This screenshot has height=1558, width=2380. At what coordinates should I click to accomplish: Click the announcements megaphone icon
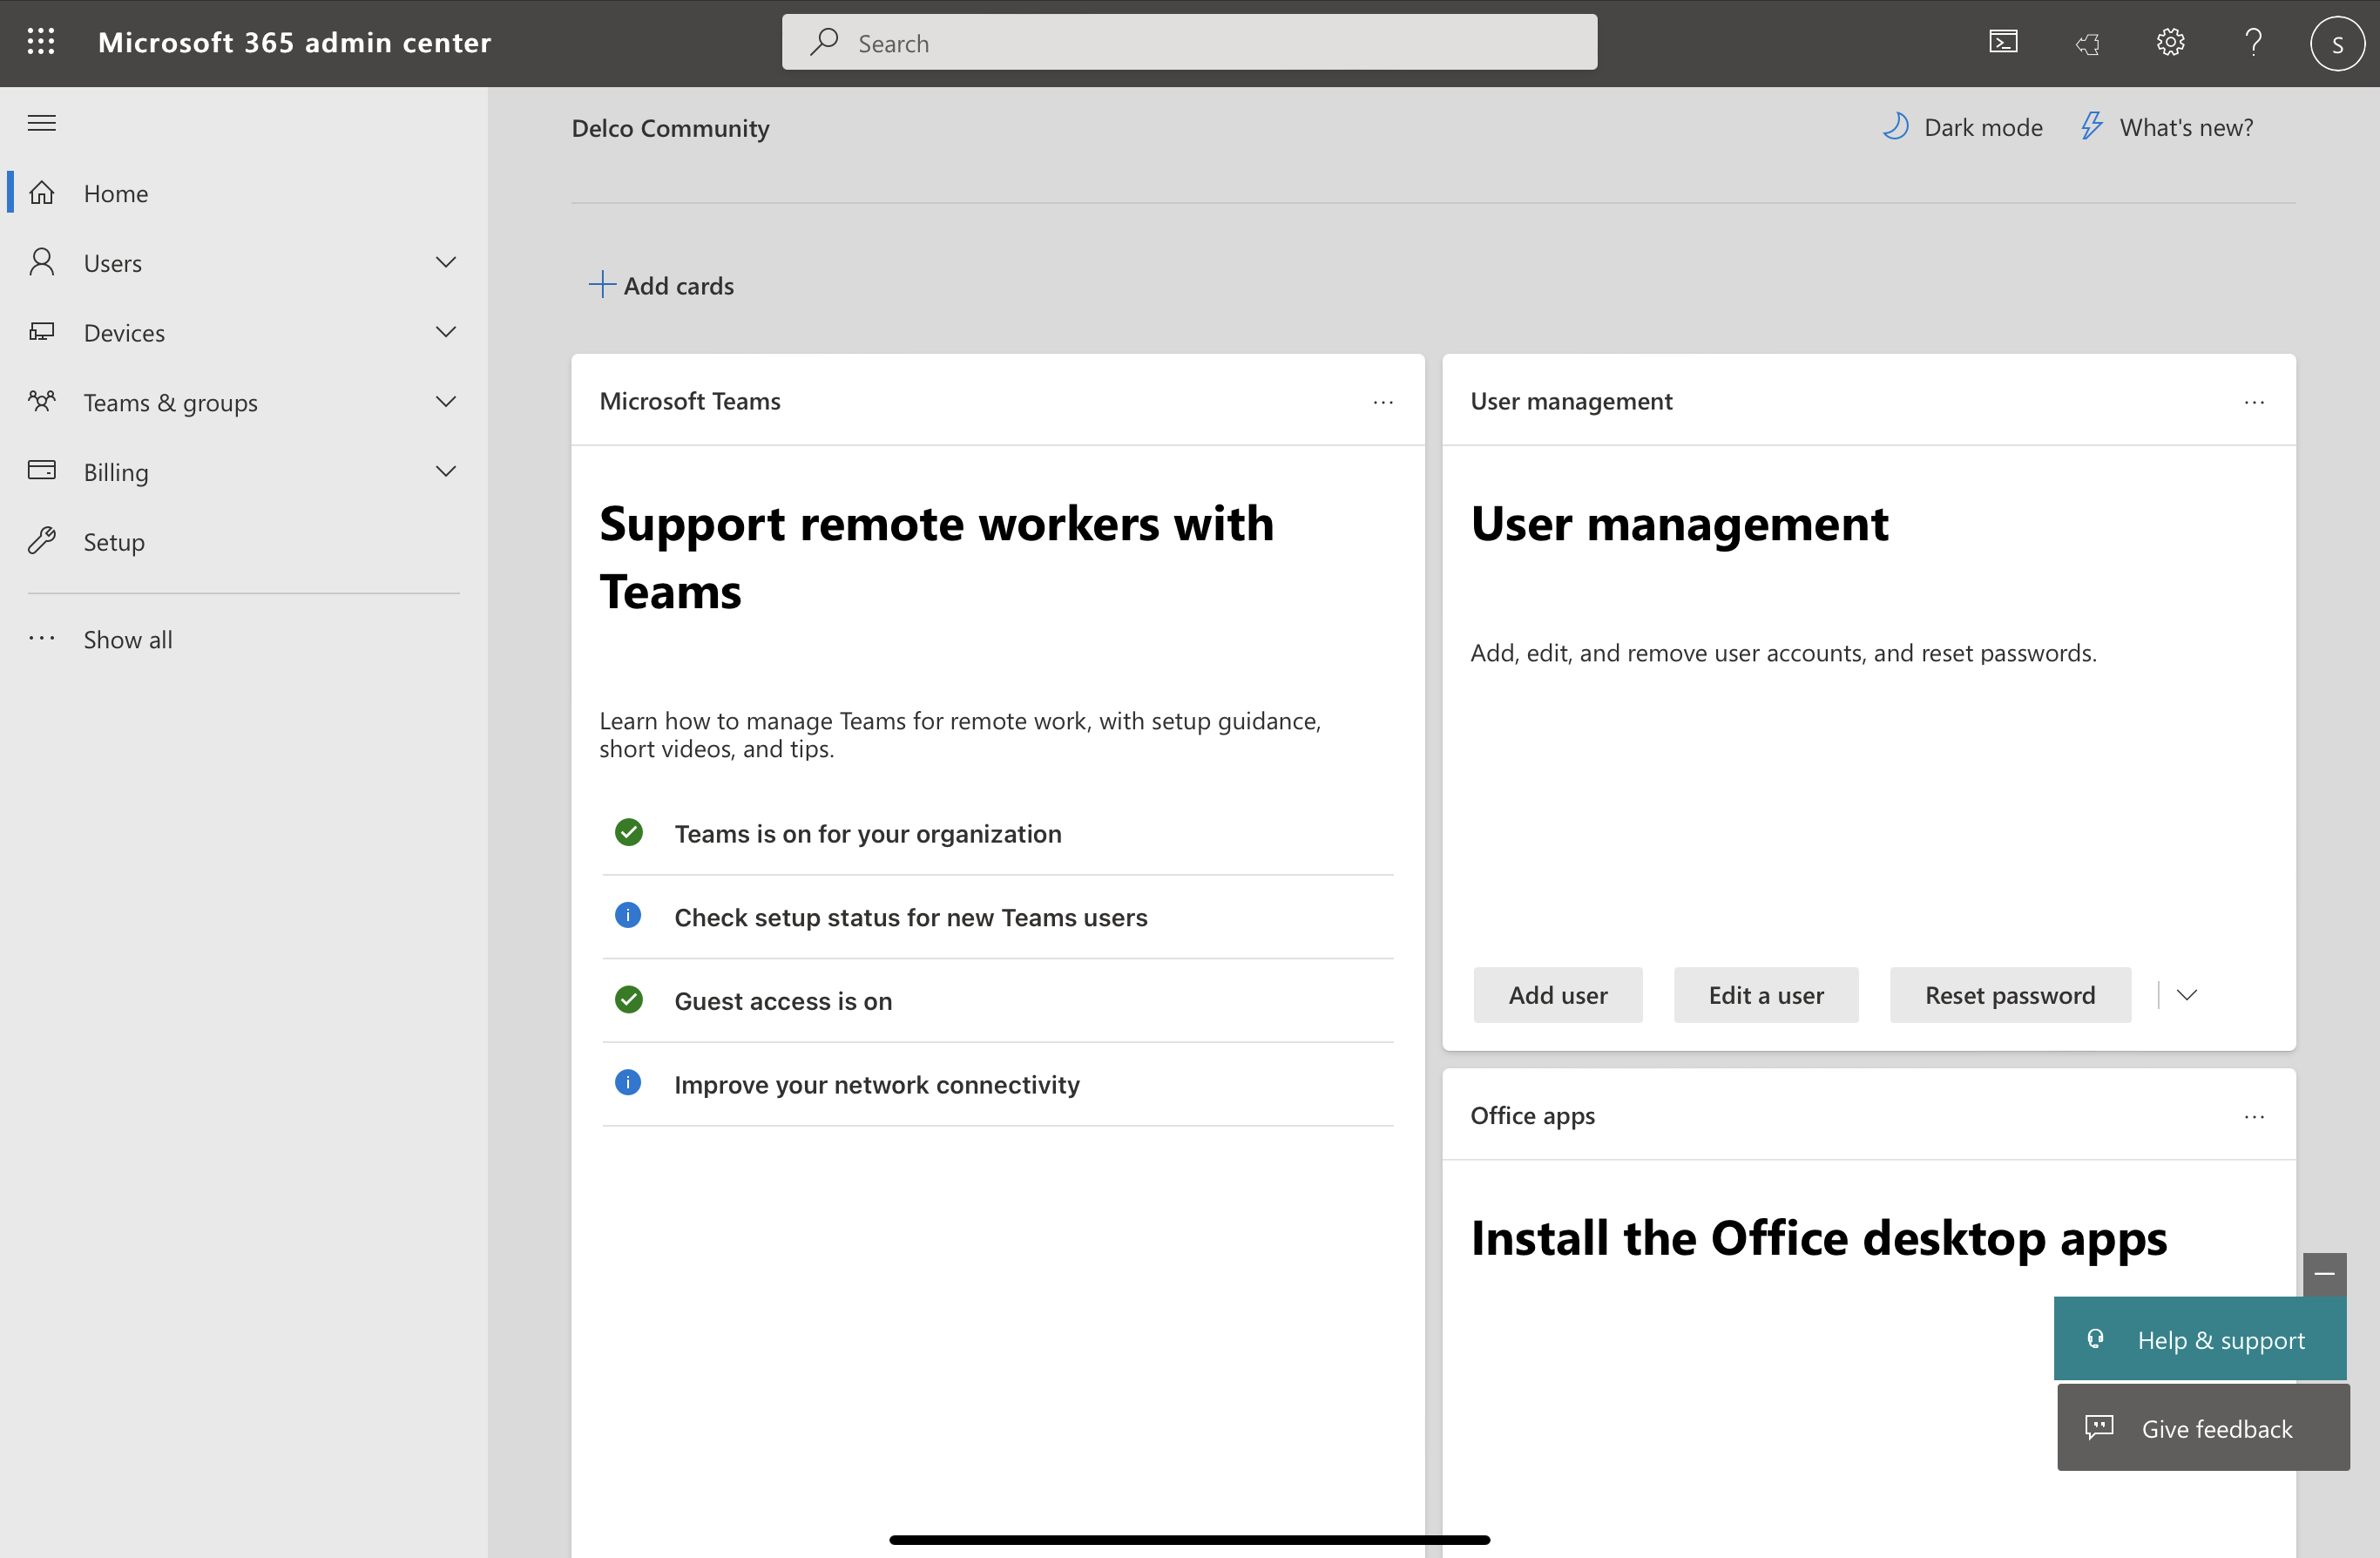pyautogui.click(x=2087, y=42)
